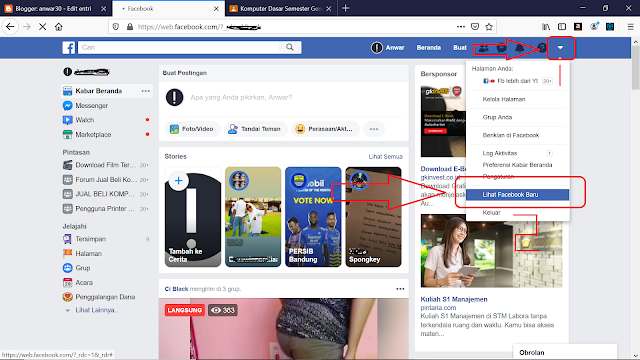Switch to Blogger anwar30 Edit entri tab
The image size is (640, 360).
[x=53, y=9]
